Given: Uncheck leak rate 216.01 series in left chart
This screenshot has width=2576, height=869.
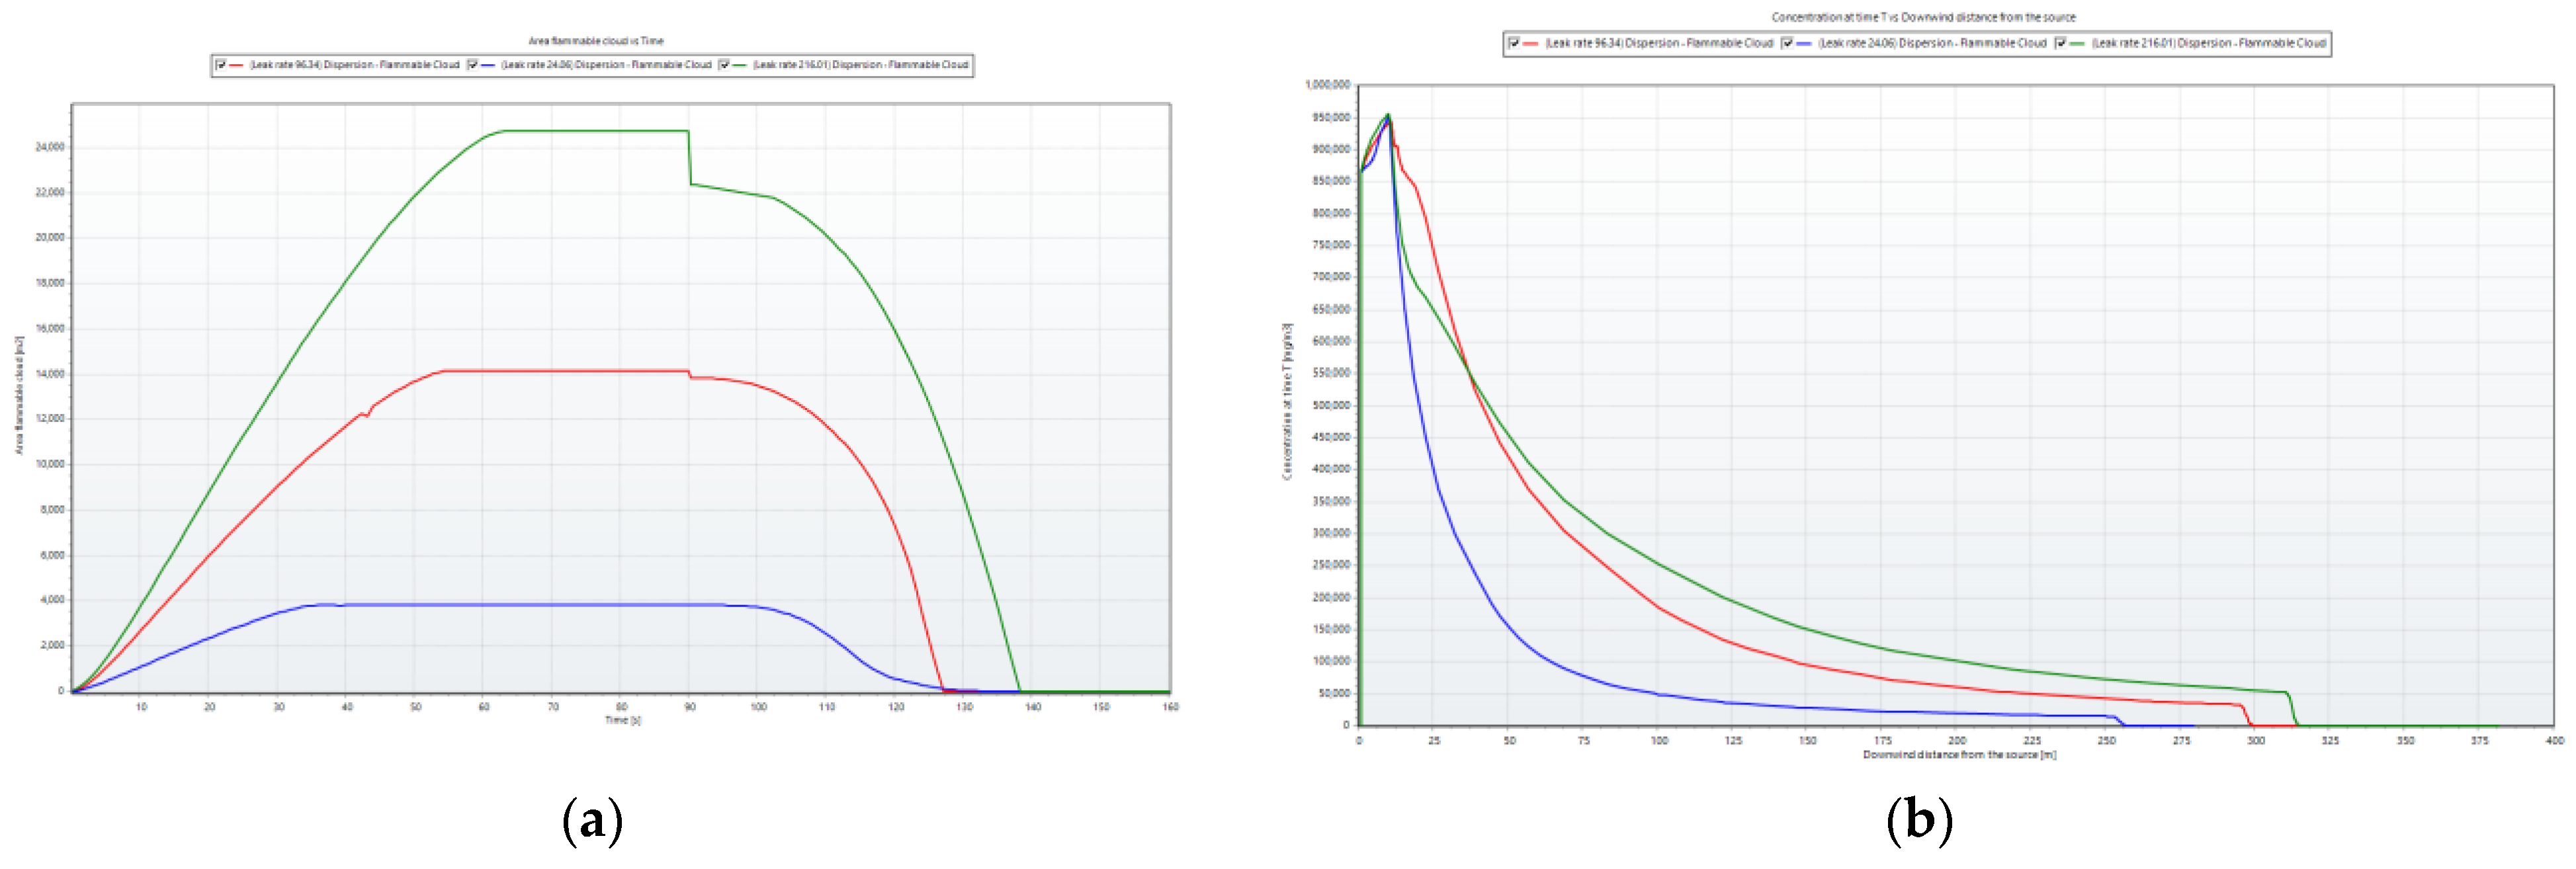Looking at the screenshot, I should (724, 65).
